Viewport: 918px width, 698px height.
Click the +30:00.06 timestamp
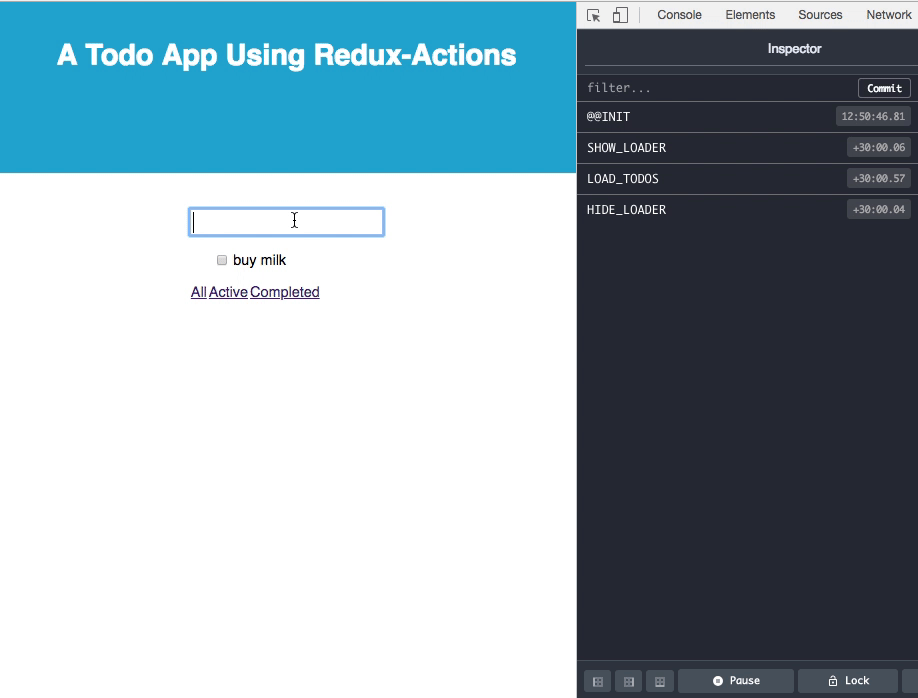(879, 148)
